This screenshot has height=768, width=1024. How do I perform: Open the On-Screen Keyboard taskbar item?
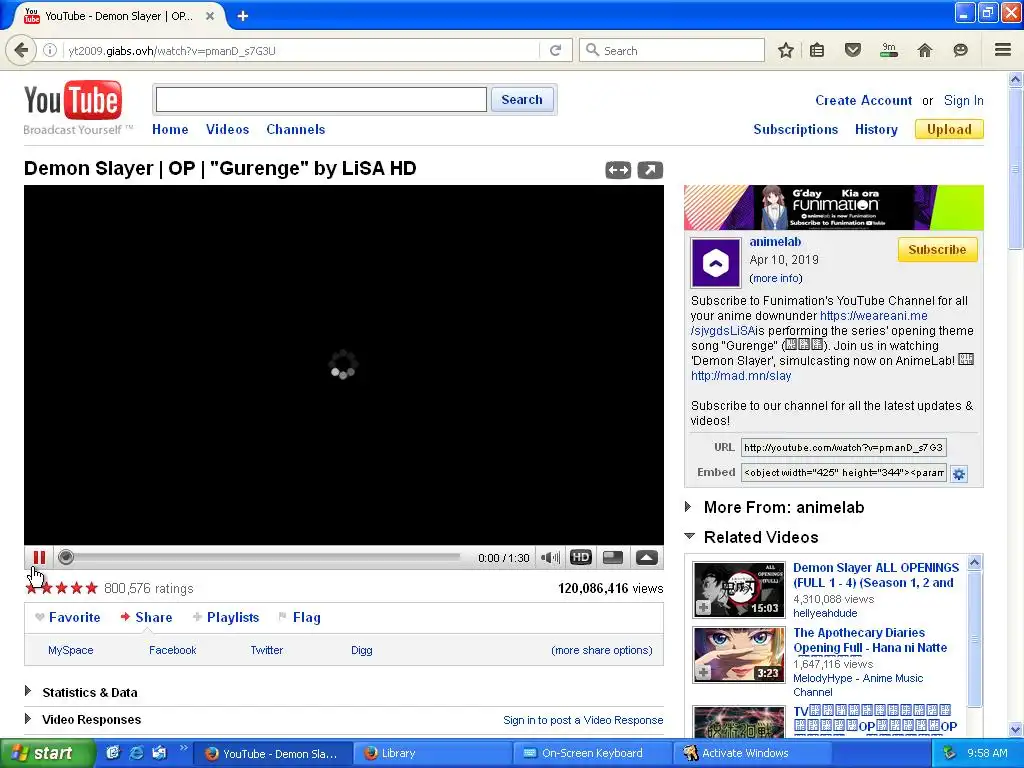pos(591,753)
